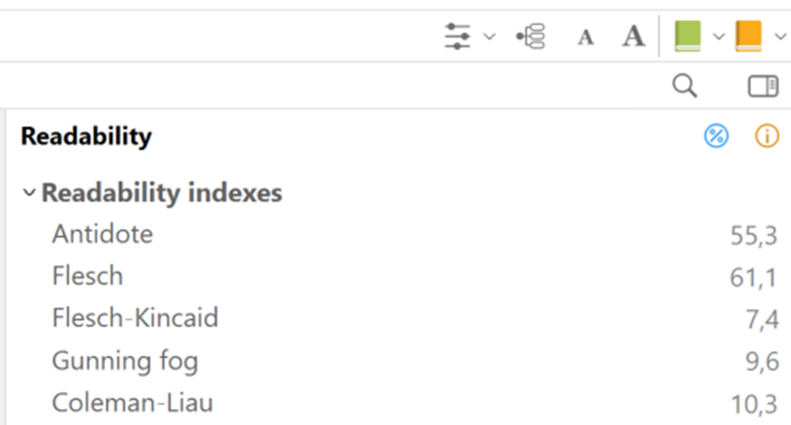Expand the settings sliders dropdown arrow

[489, 37]
